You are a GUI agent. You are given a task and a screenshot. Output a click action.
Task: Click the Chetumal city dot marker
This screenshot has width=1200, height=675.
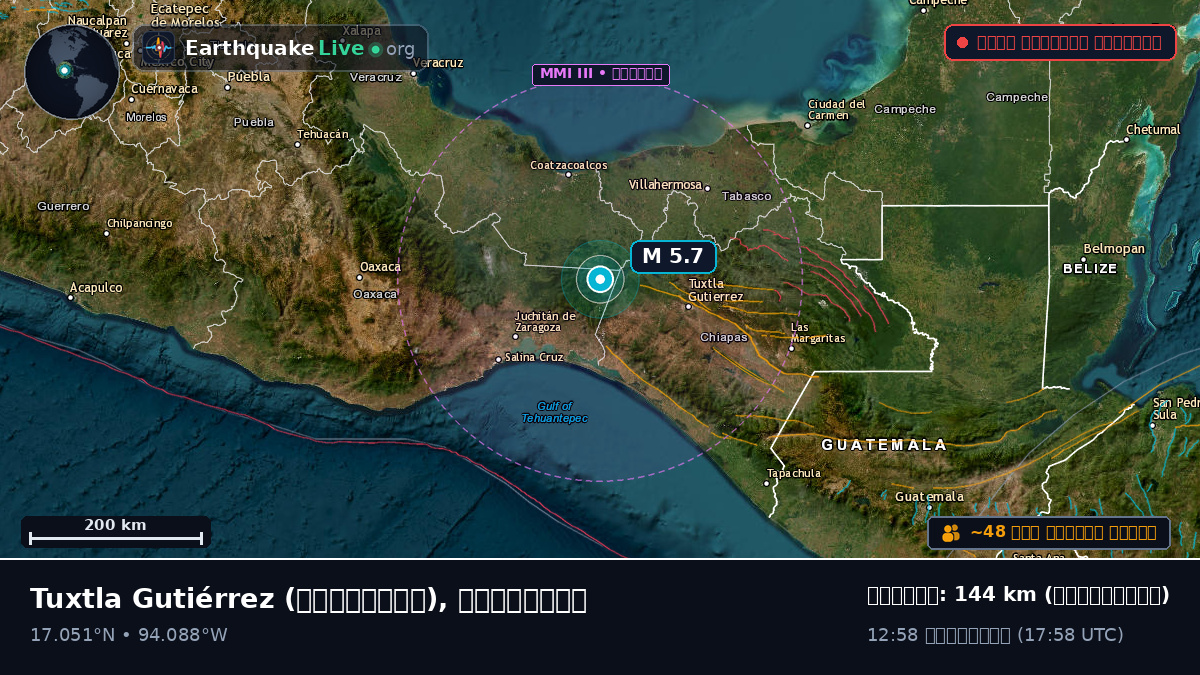pos(1126,140)
